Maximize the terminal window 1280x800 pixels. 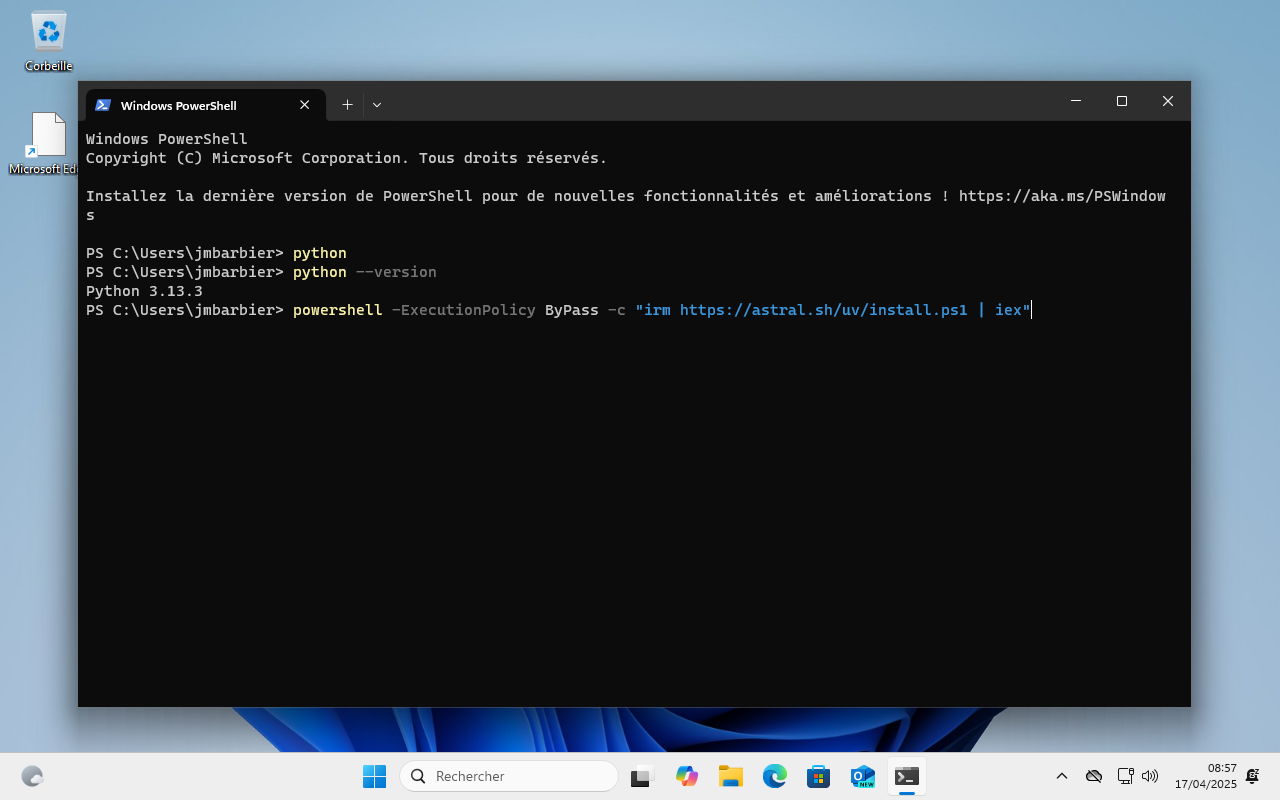[1122, 101]
